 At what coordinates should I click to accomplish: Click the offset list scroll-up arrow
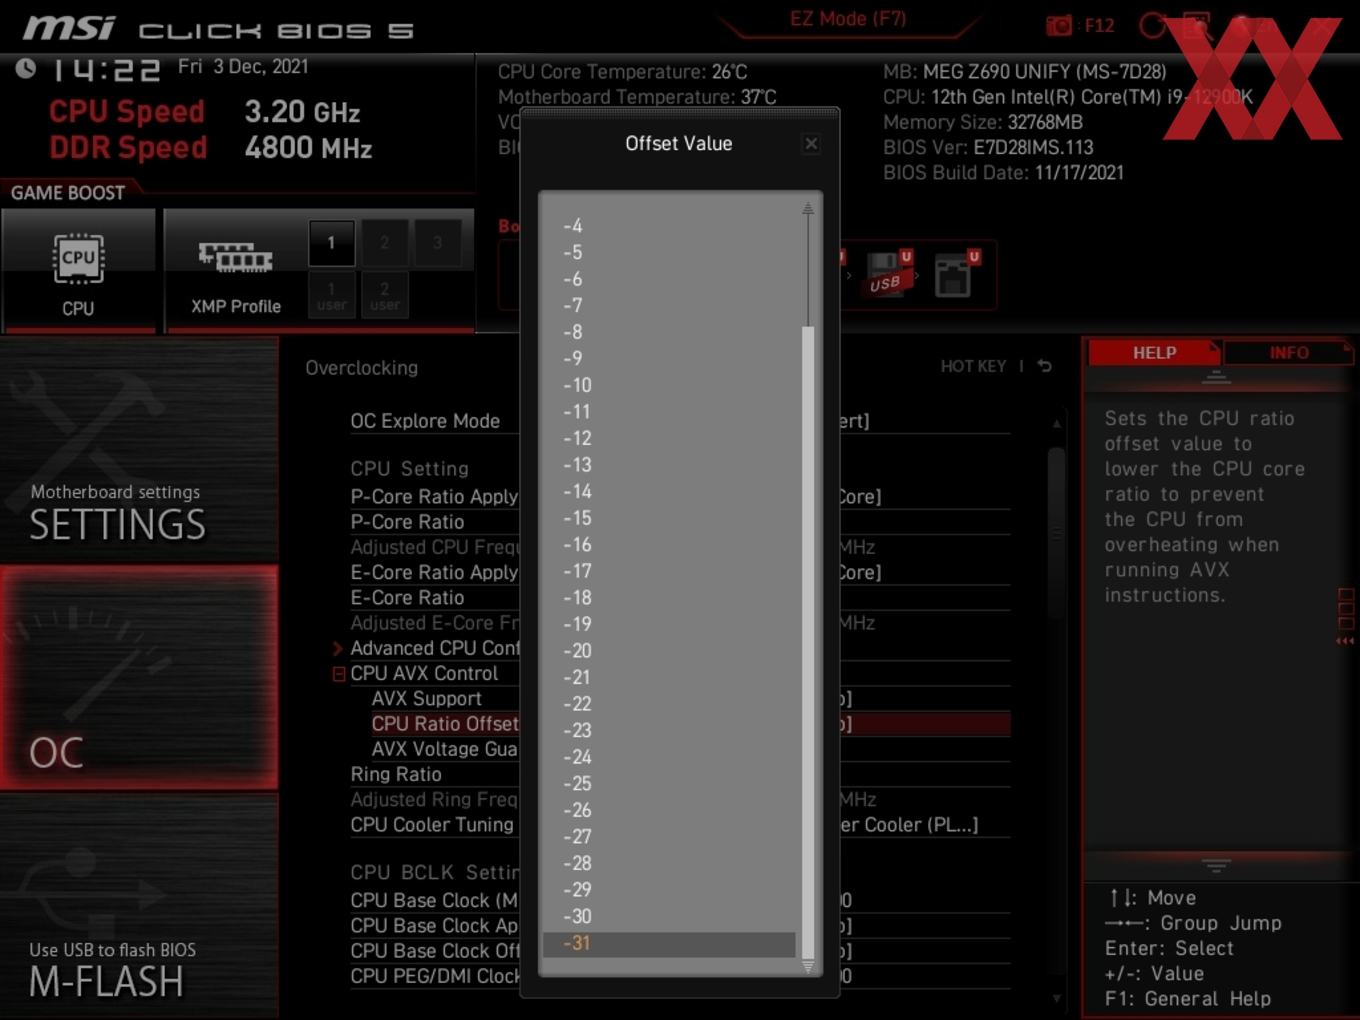(807, 209)
